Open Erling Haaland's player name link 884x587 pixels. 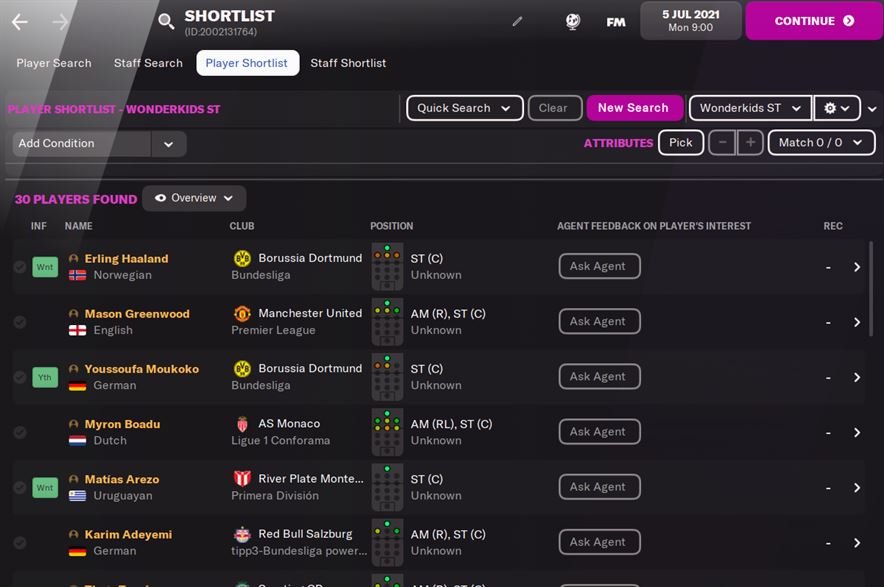pyautogui.click(x=126, y=259)
